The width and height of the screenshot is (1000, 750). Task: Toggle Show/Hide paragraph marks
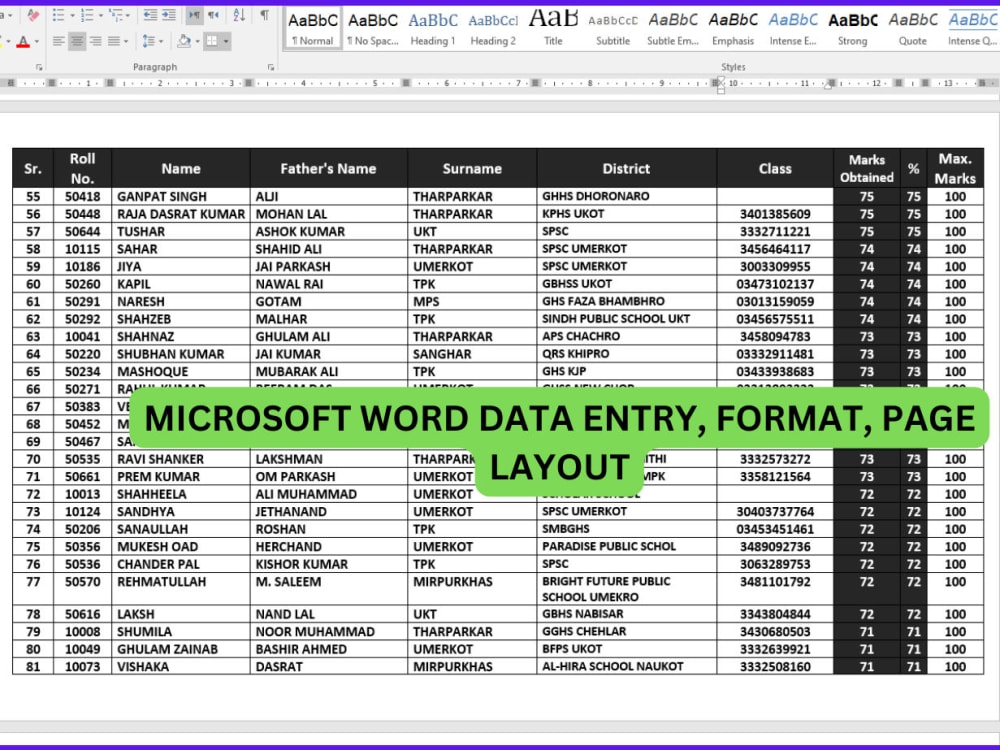pyautogui.click(x=264, y=15)
